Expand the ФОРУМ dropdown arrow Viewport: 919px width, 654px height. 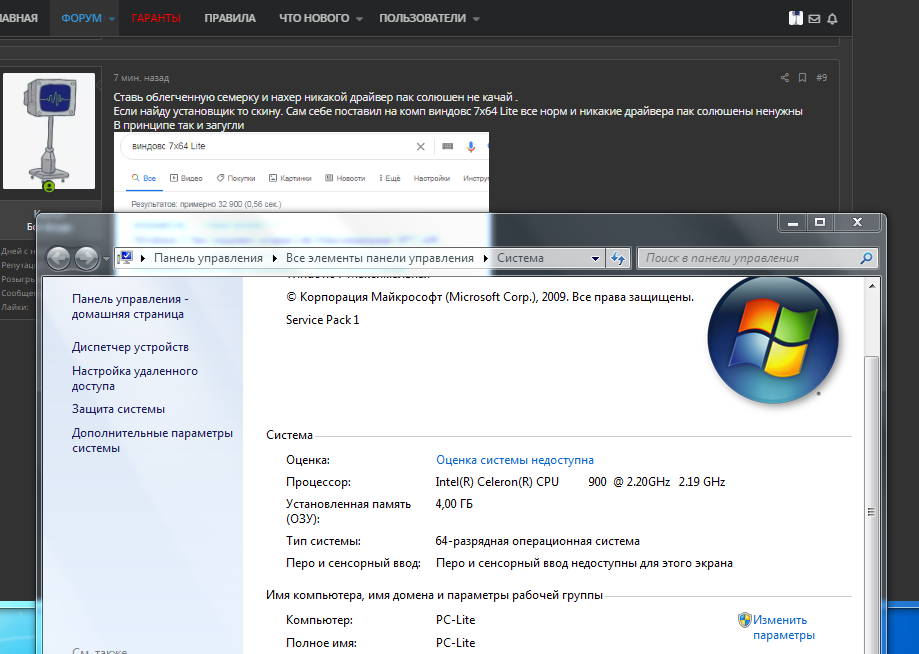(x=111, y=19)
